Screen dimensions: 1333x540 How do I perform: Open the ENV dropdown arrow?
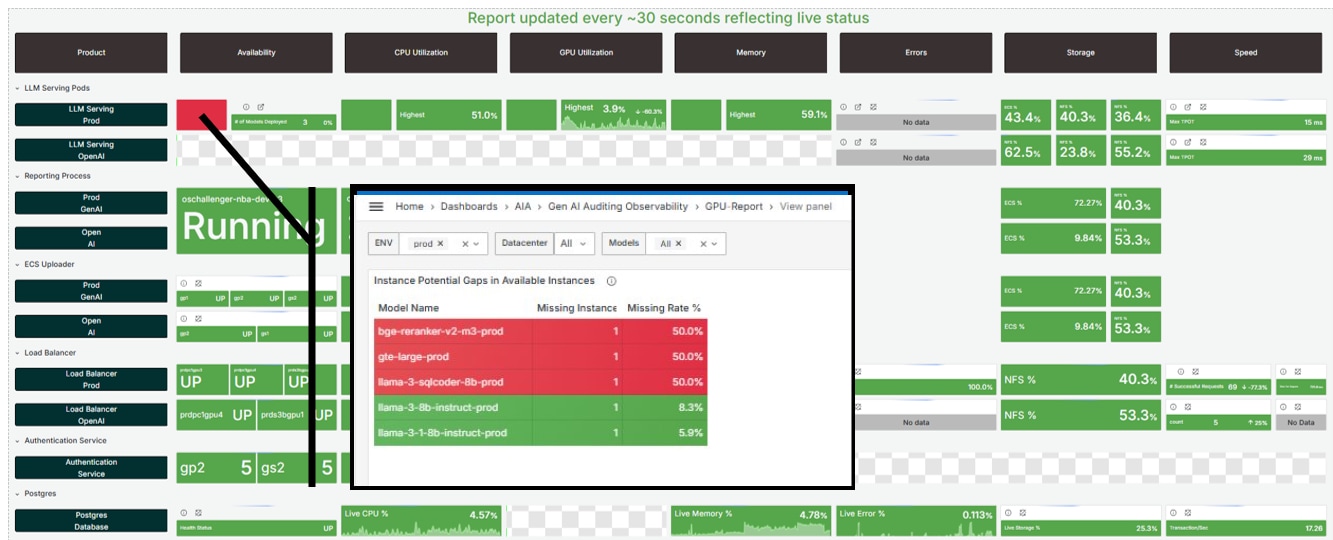477,244
